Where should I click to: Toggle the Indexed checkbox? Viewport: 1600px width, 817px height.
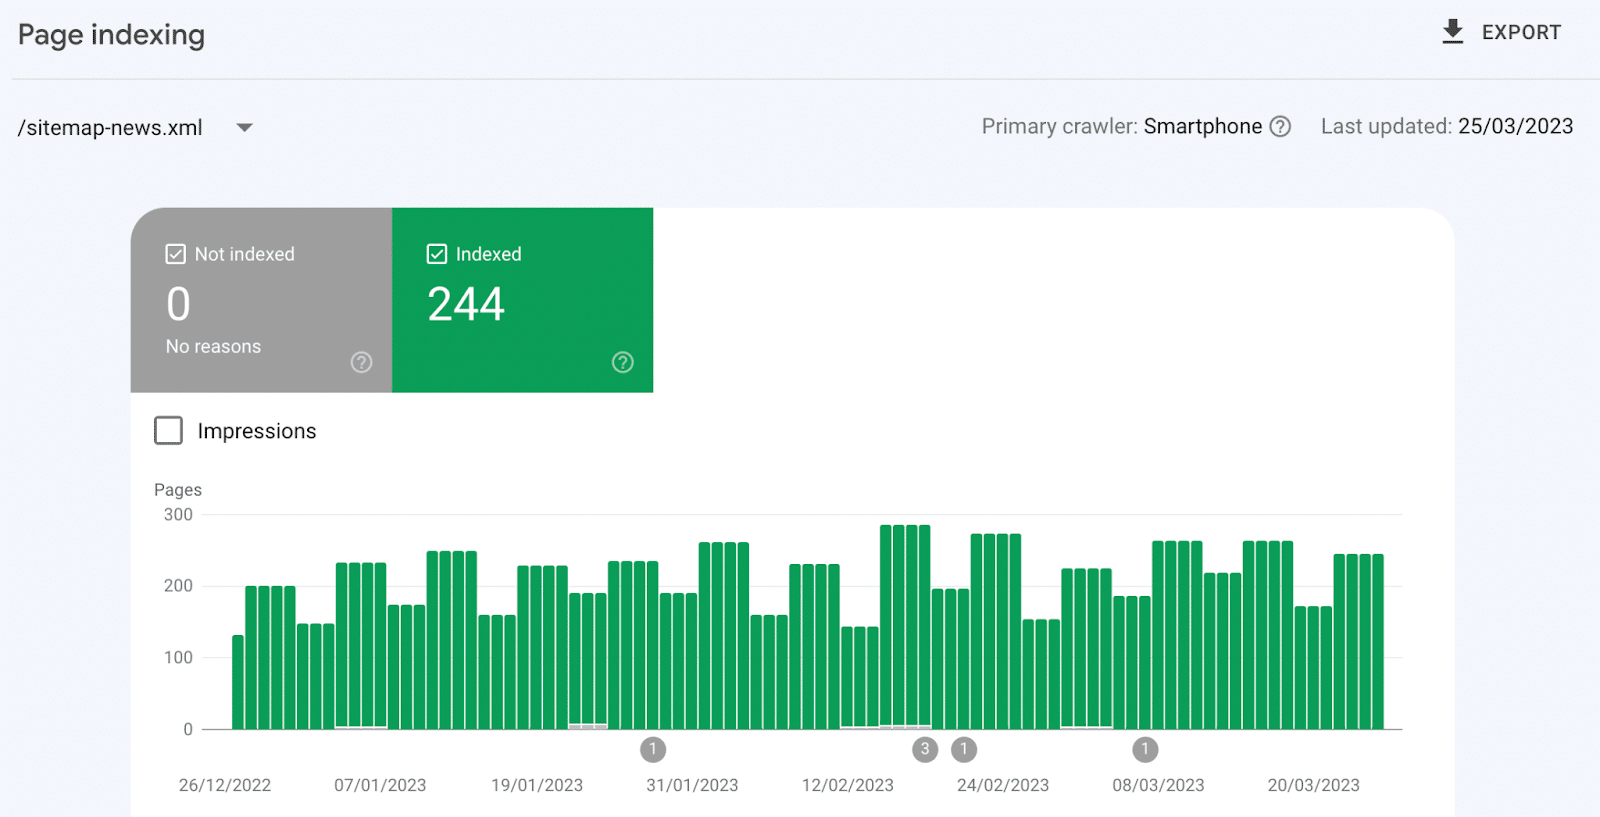pyautogui.click(x=437, y=254)
